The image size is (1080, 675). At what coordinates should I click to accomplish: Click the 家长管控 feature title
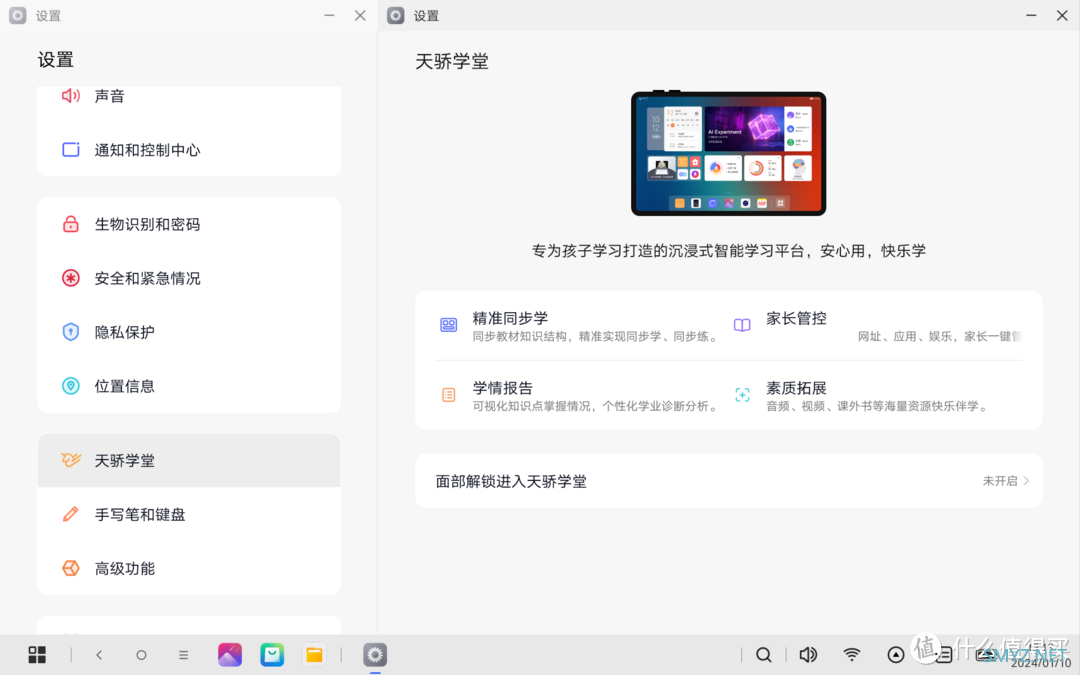click(x=796, y=318)
